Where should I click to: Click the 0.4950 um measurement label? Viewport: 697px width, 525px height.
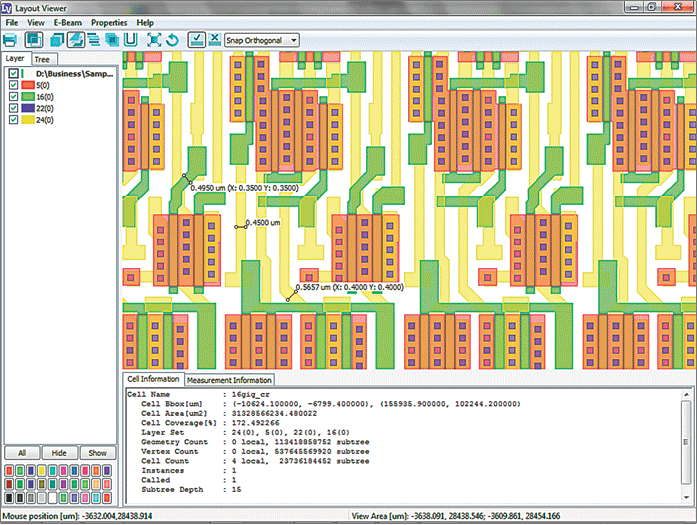click(x=244, y=188)
